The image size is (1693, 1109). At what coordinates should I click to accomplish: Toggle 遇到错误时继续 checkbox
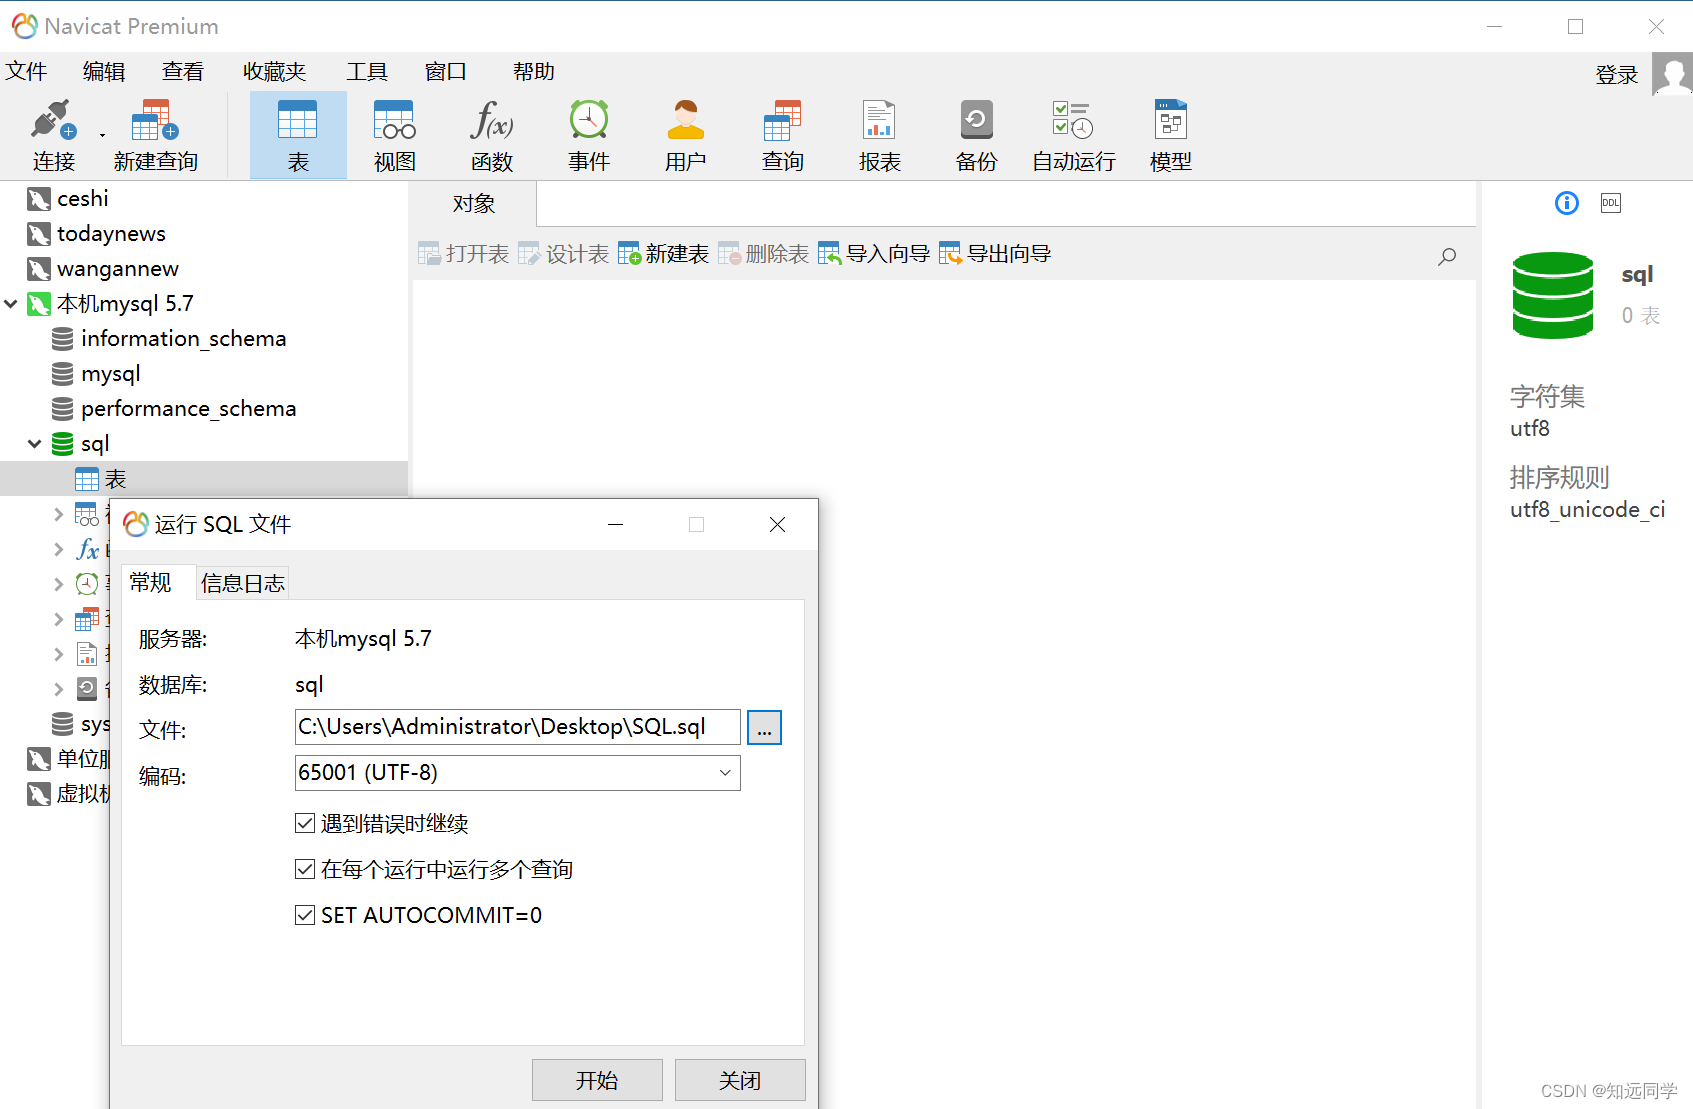tap(305, 823)
